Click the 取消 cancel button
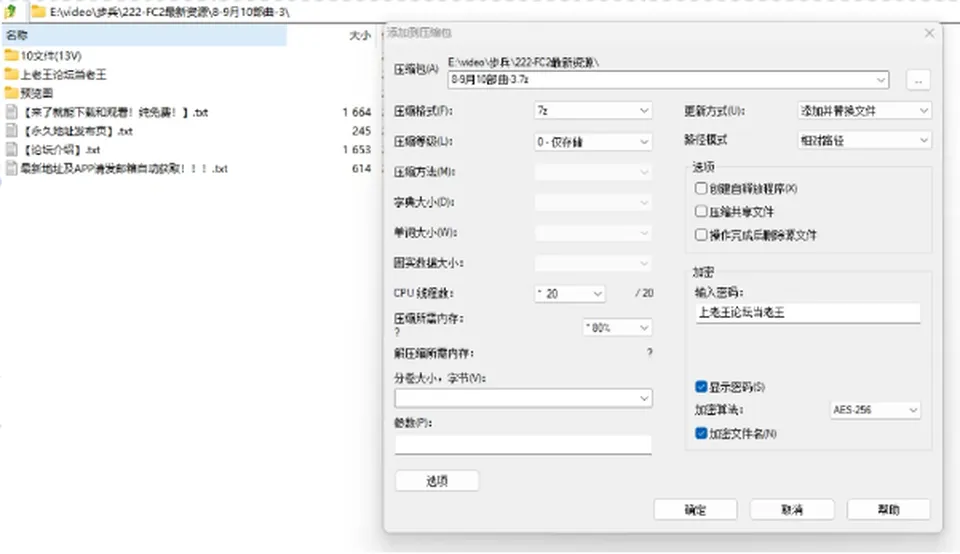 click(792, 509)
